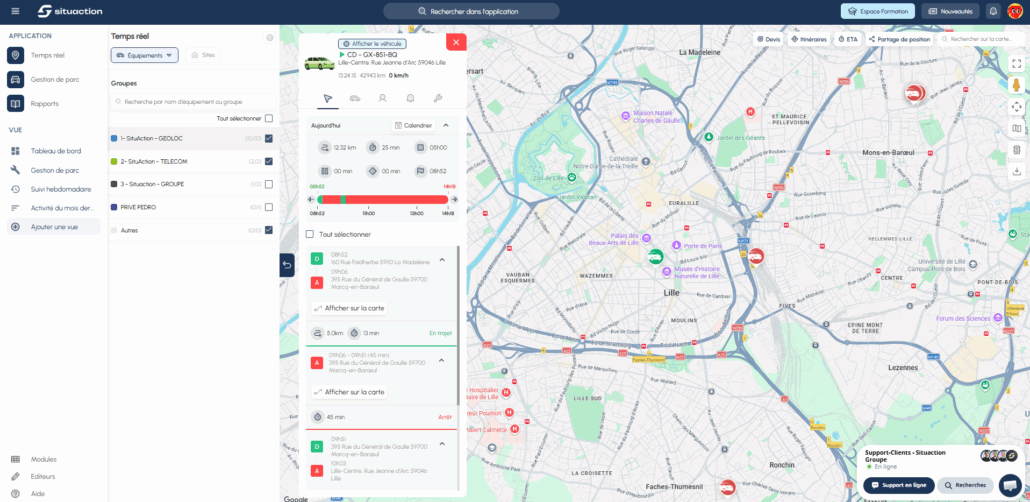
Task: Open the Nouveautés button
Action: tap(950, 11)
